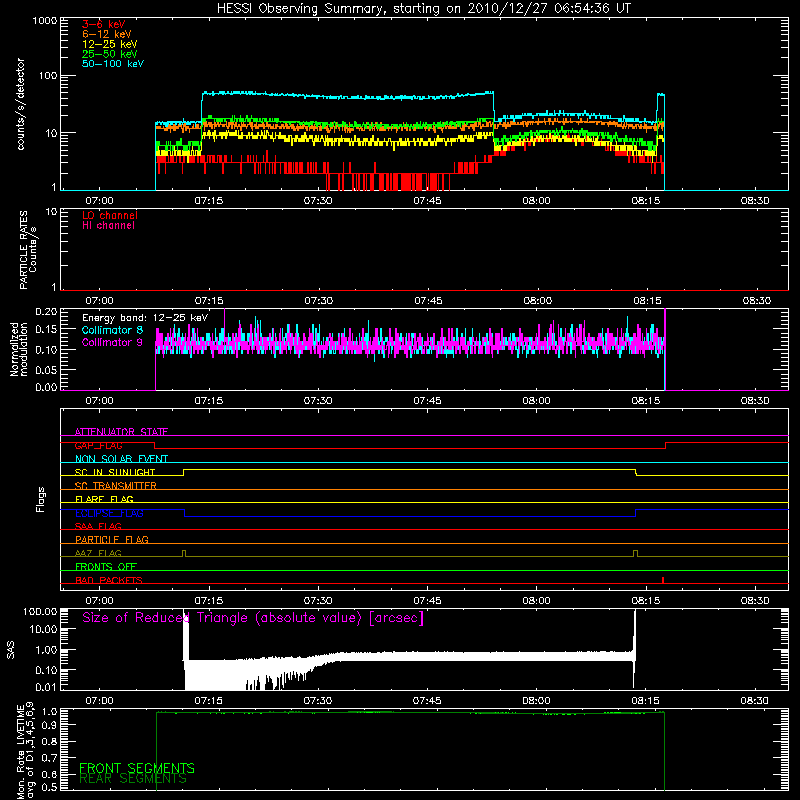Click the SAS vertical axis label
800x800 pixels.
(x=11, y=650)
